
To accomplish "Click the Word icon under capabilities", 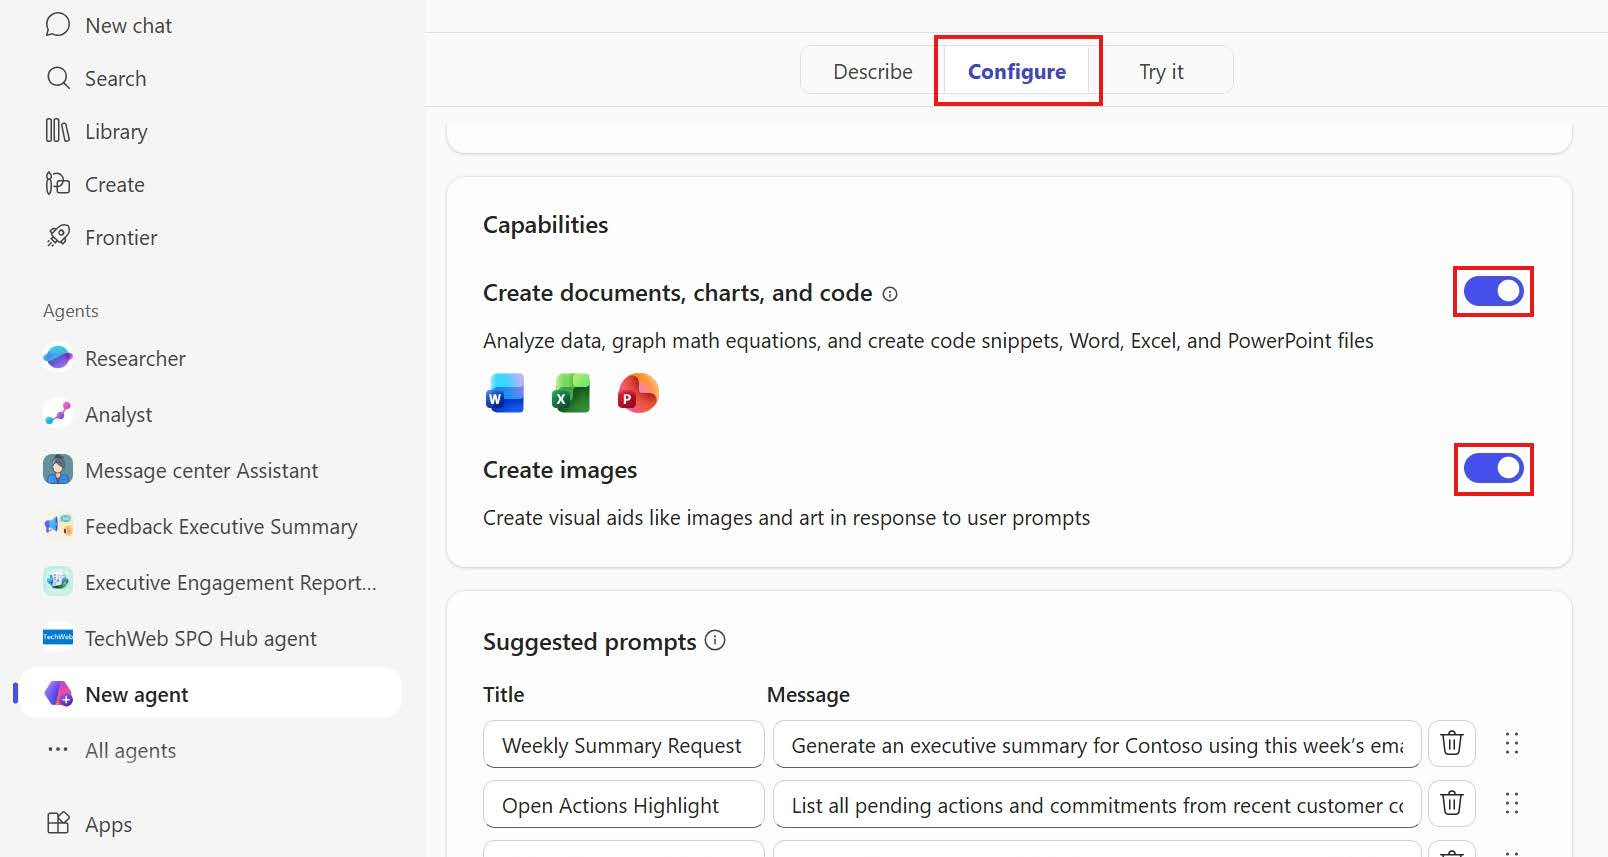I will pos(505,393).
